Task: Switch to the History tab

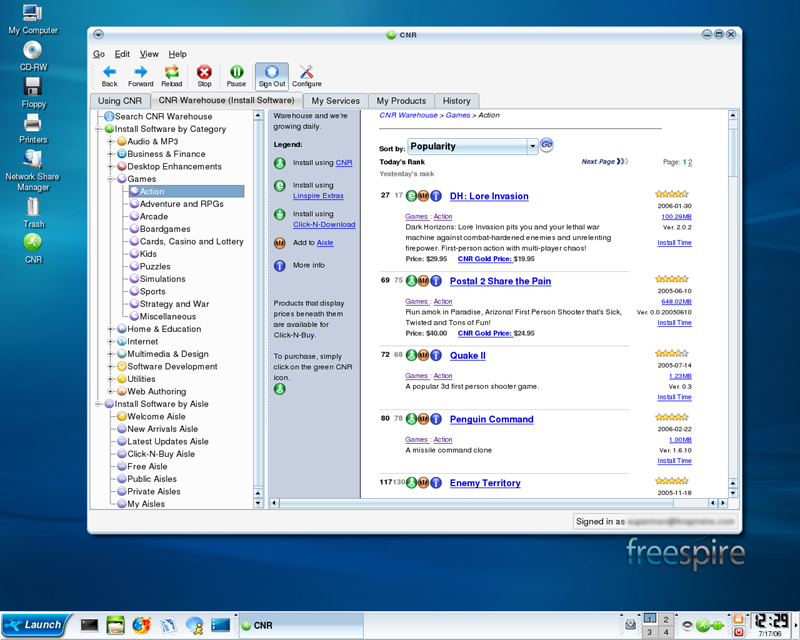Action: tap(456, 101)
